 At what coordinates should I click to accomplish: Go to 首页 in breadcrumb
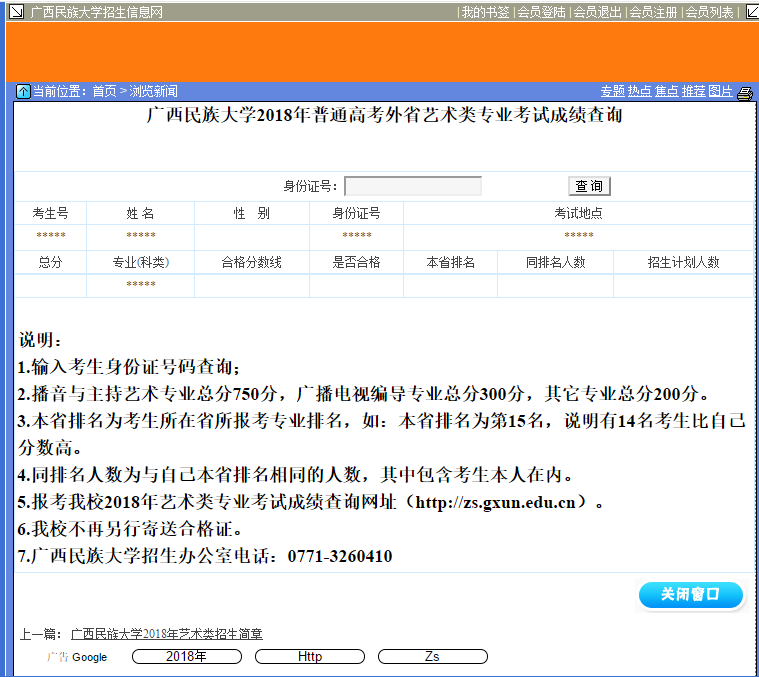click(104, 92)
